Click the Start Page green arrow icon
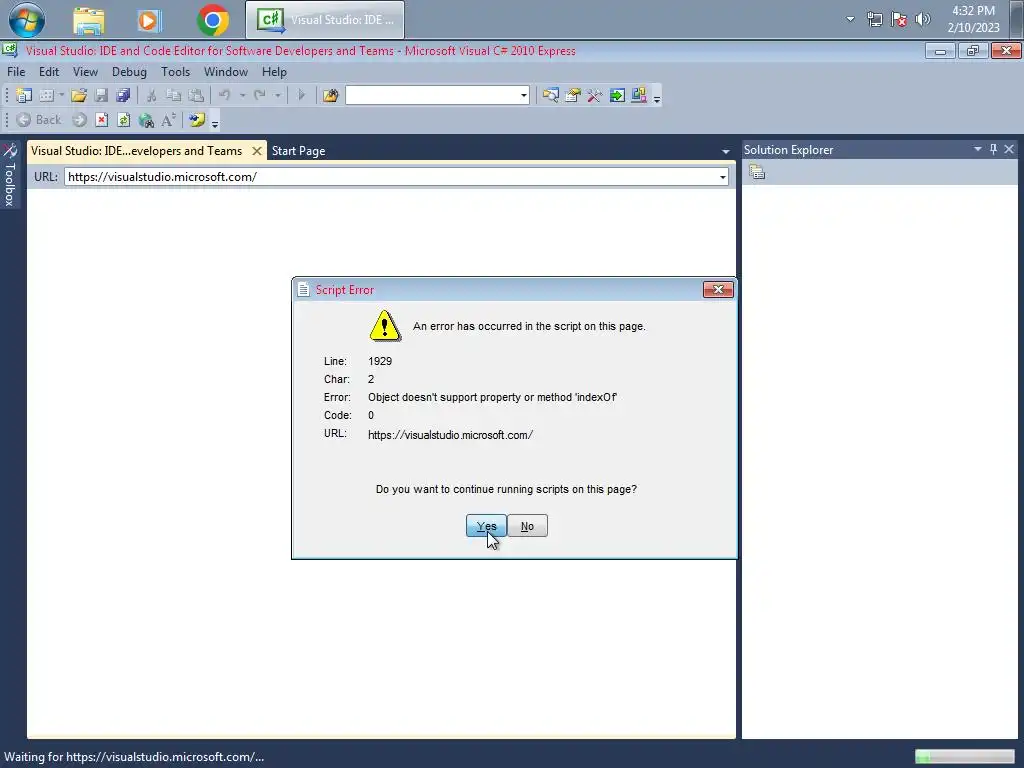This screenshot has height=768, width=1024. click(617, 95)
